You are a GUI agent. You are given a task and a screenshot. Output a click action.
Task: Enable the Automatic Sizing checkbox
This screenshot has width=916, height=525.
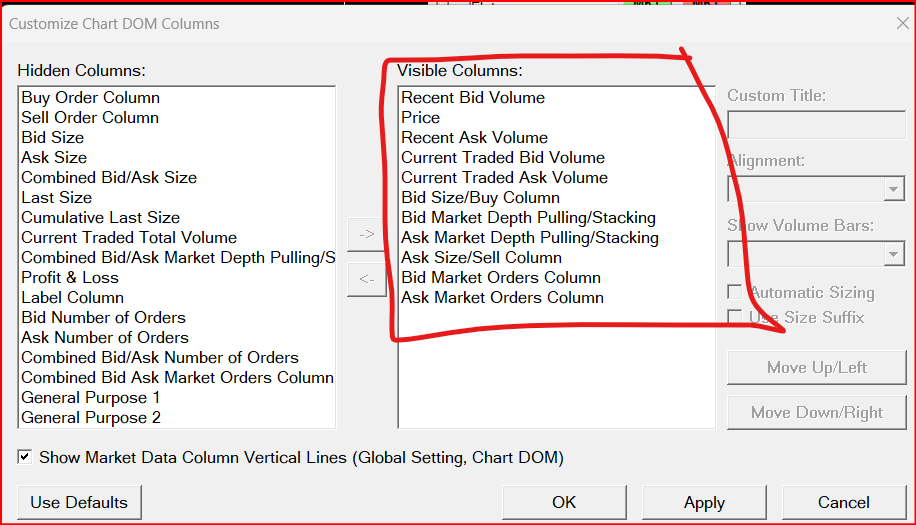click(735, 293)
